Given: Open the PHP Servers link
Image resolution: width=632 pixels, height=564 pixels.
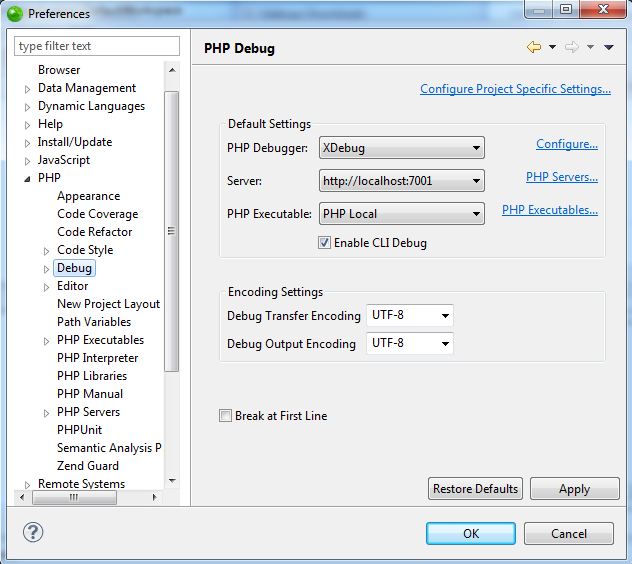Looking at the screenshot, I should pyautogui.click(x=561, y=177).
